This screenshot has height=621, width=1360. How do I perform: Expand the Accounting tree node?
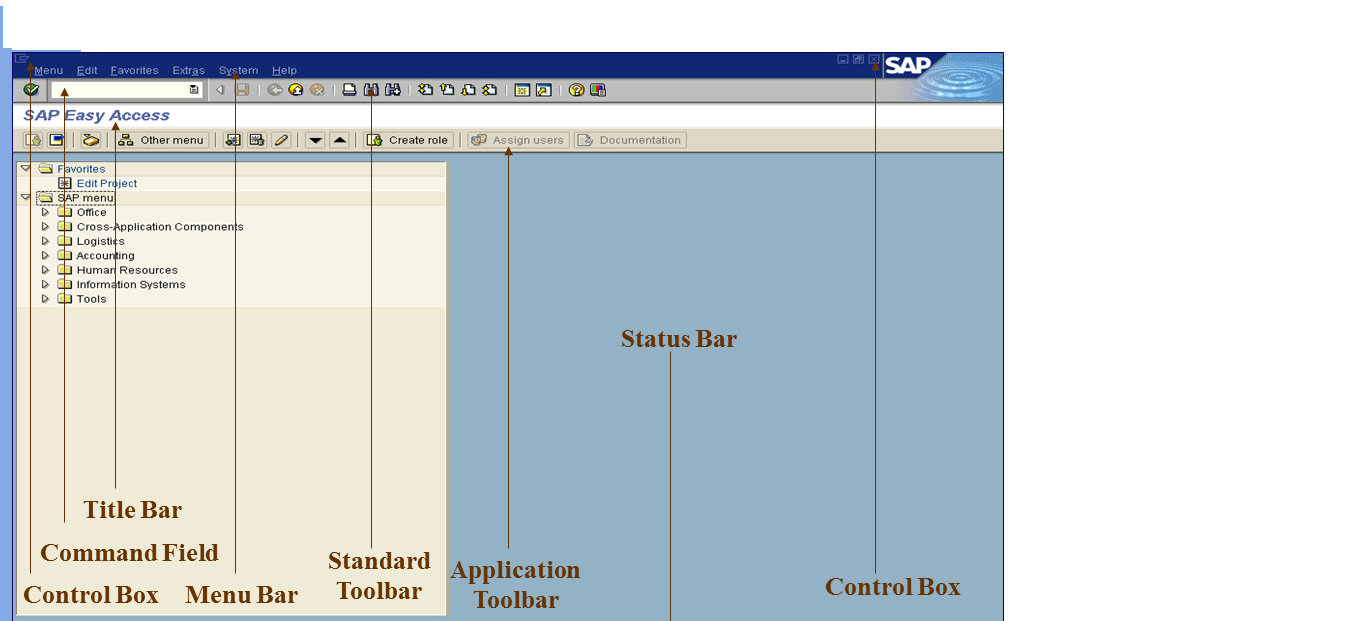point(45,255)
